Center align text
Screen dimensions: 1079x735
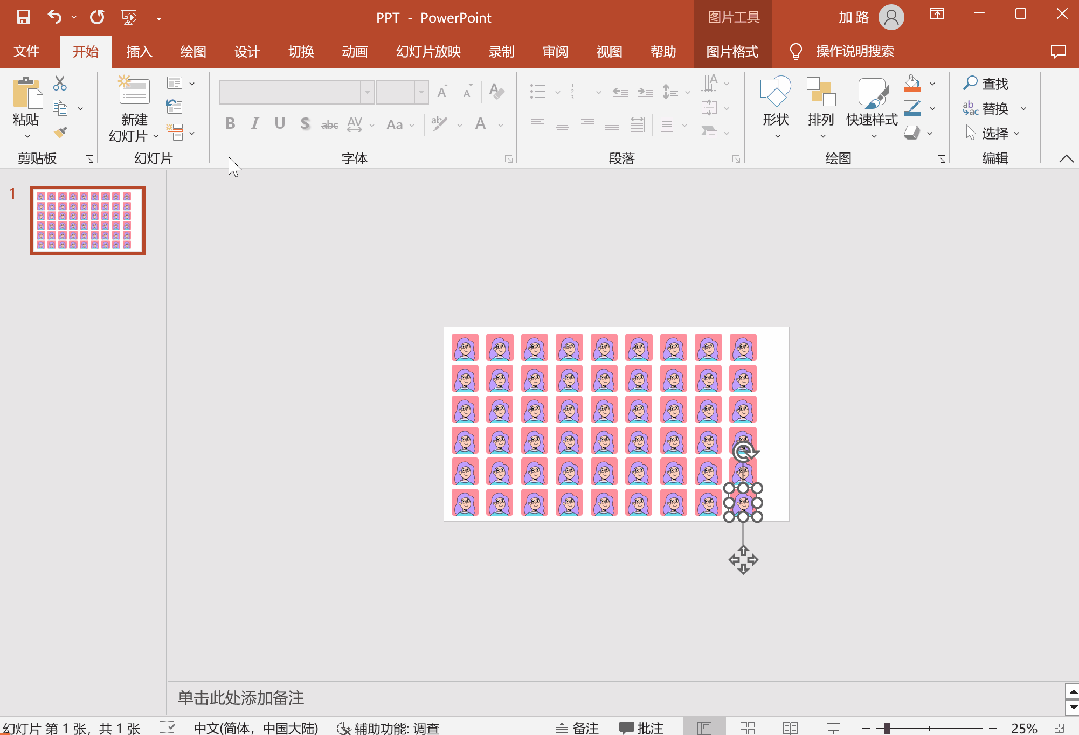(562, 125)
